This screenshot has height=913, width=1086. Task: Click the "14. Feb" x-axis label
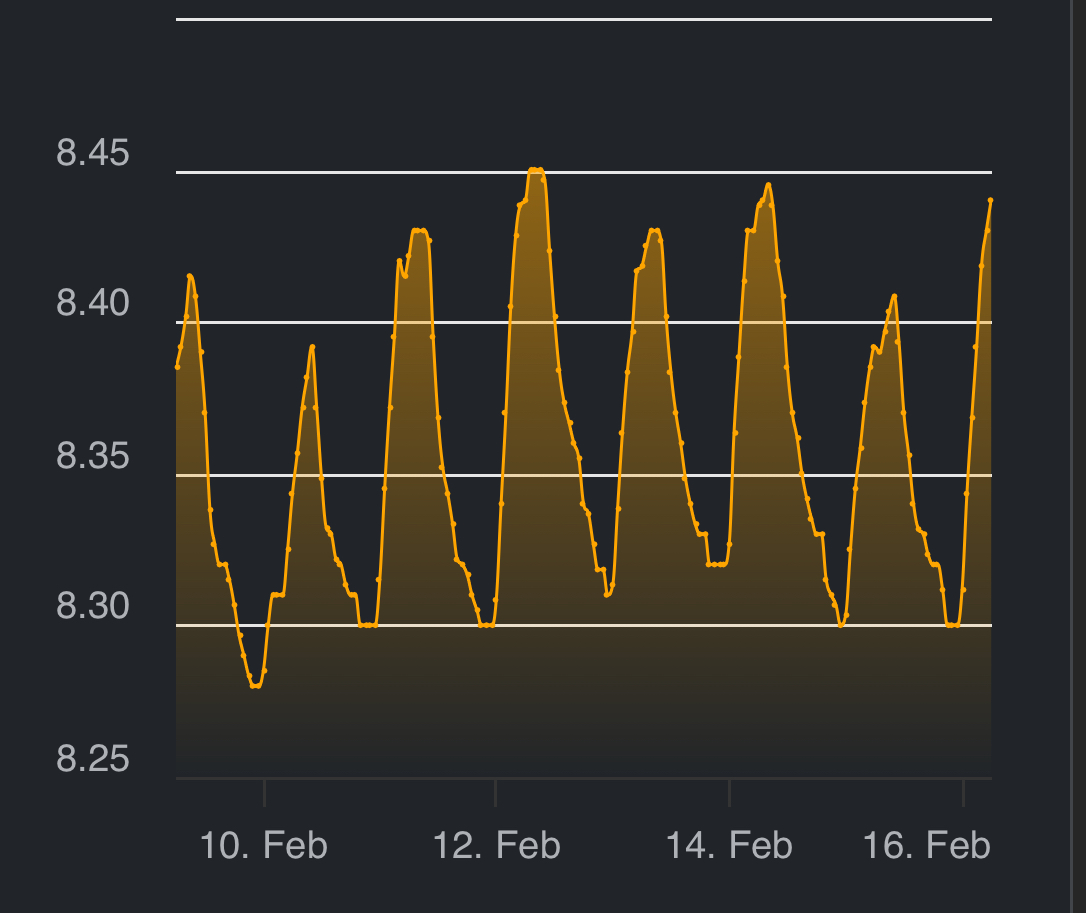[729, 846]
